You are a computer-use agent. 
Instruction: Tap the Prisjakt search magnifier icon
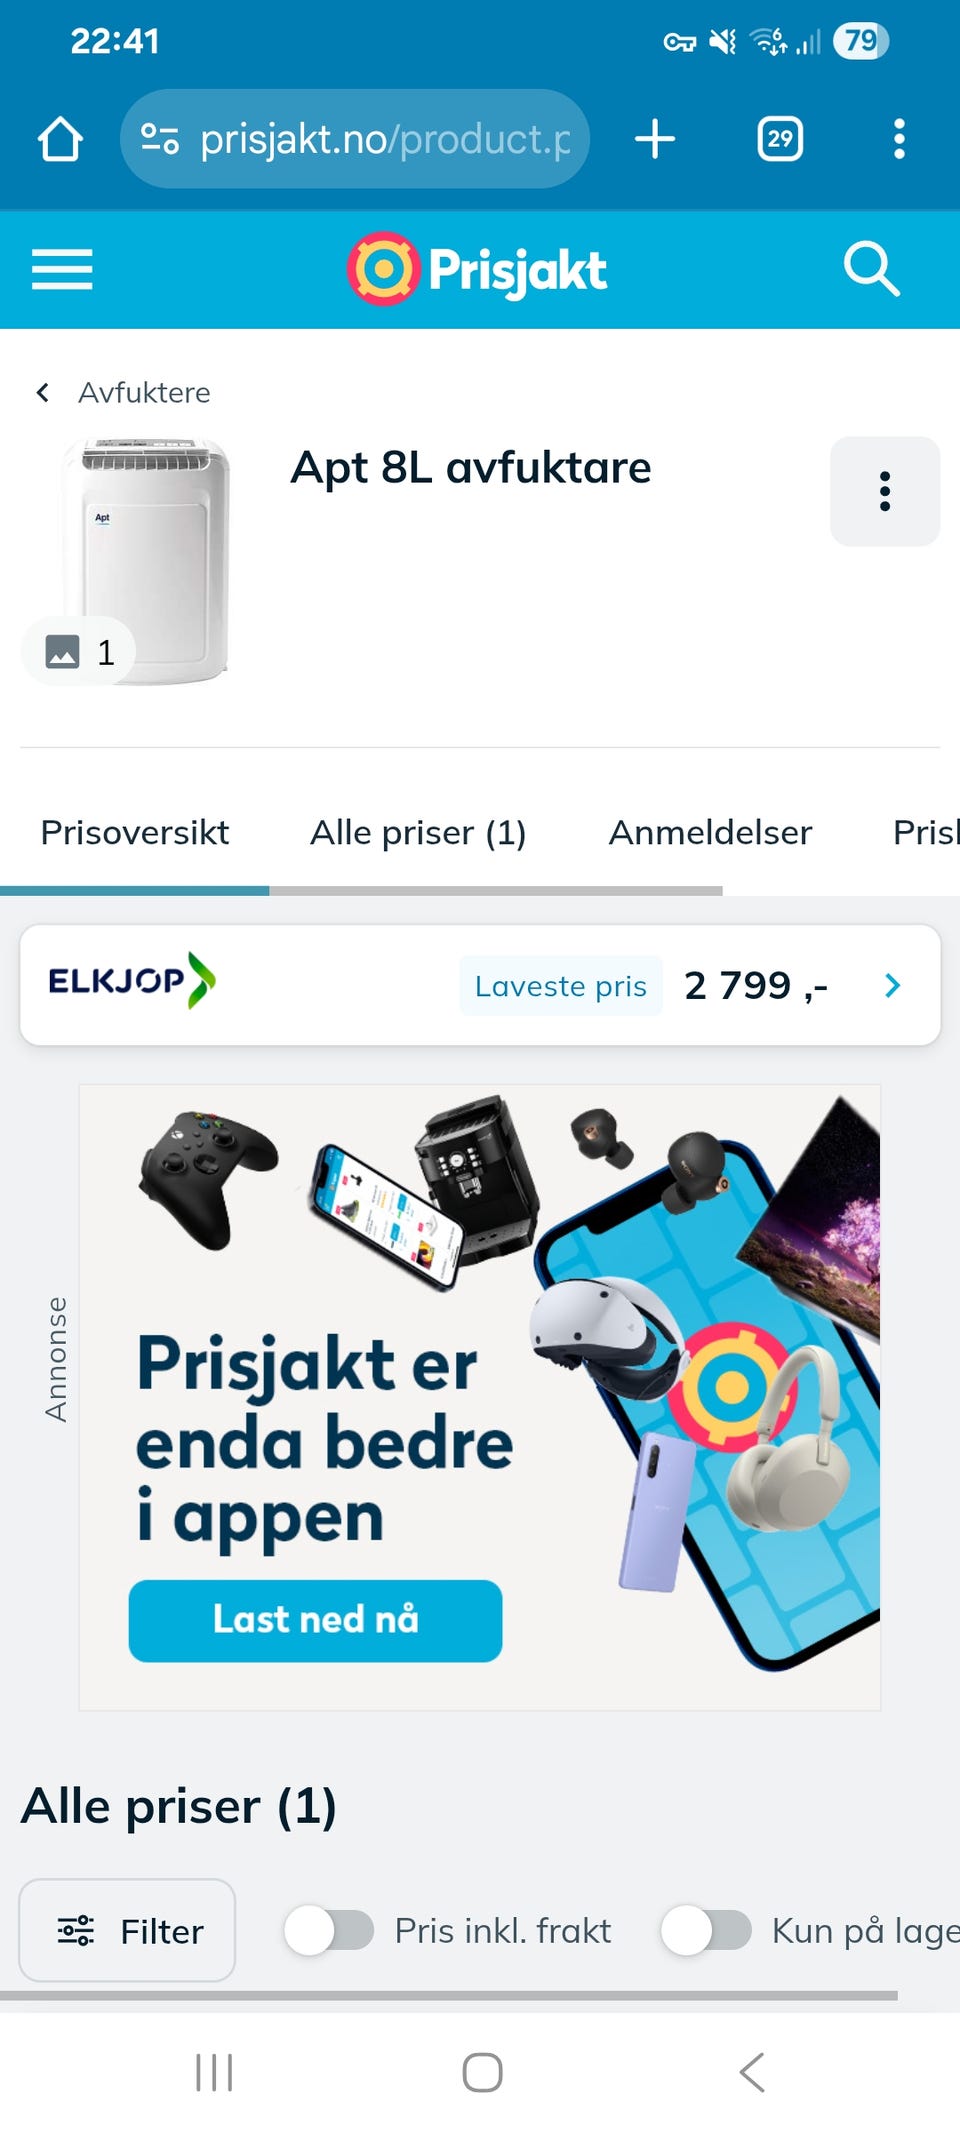coord(872,269)
